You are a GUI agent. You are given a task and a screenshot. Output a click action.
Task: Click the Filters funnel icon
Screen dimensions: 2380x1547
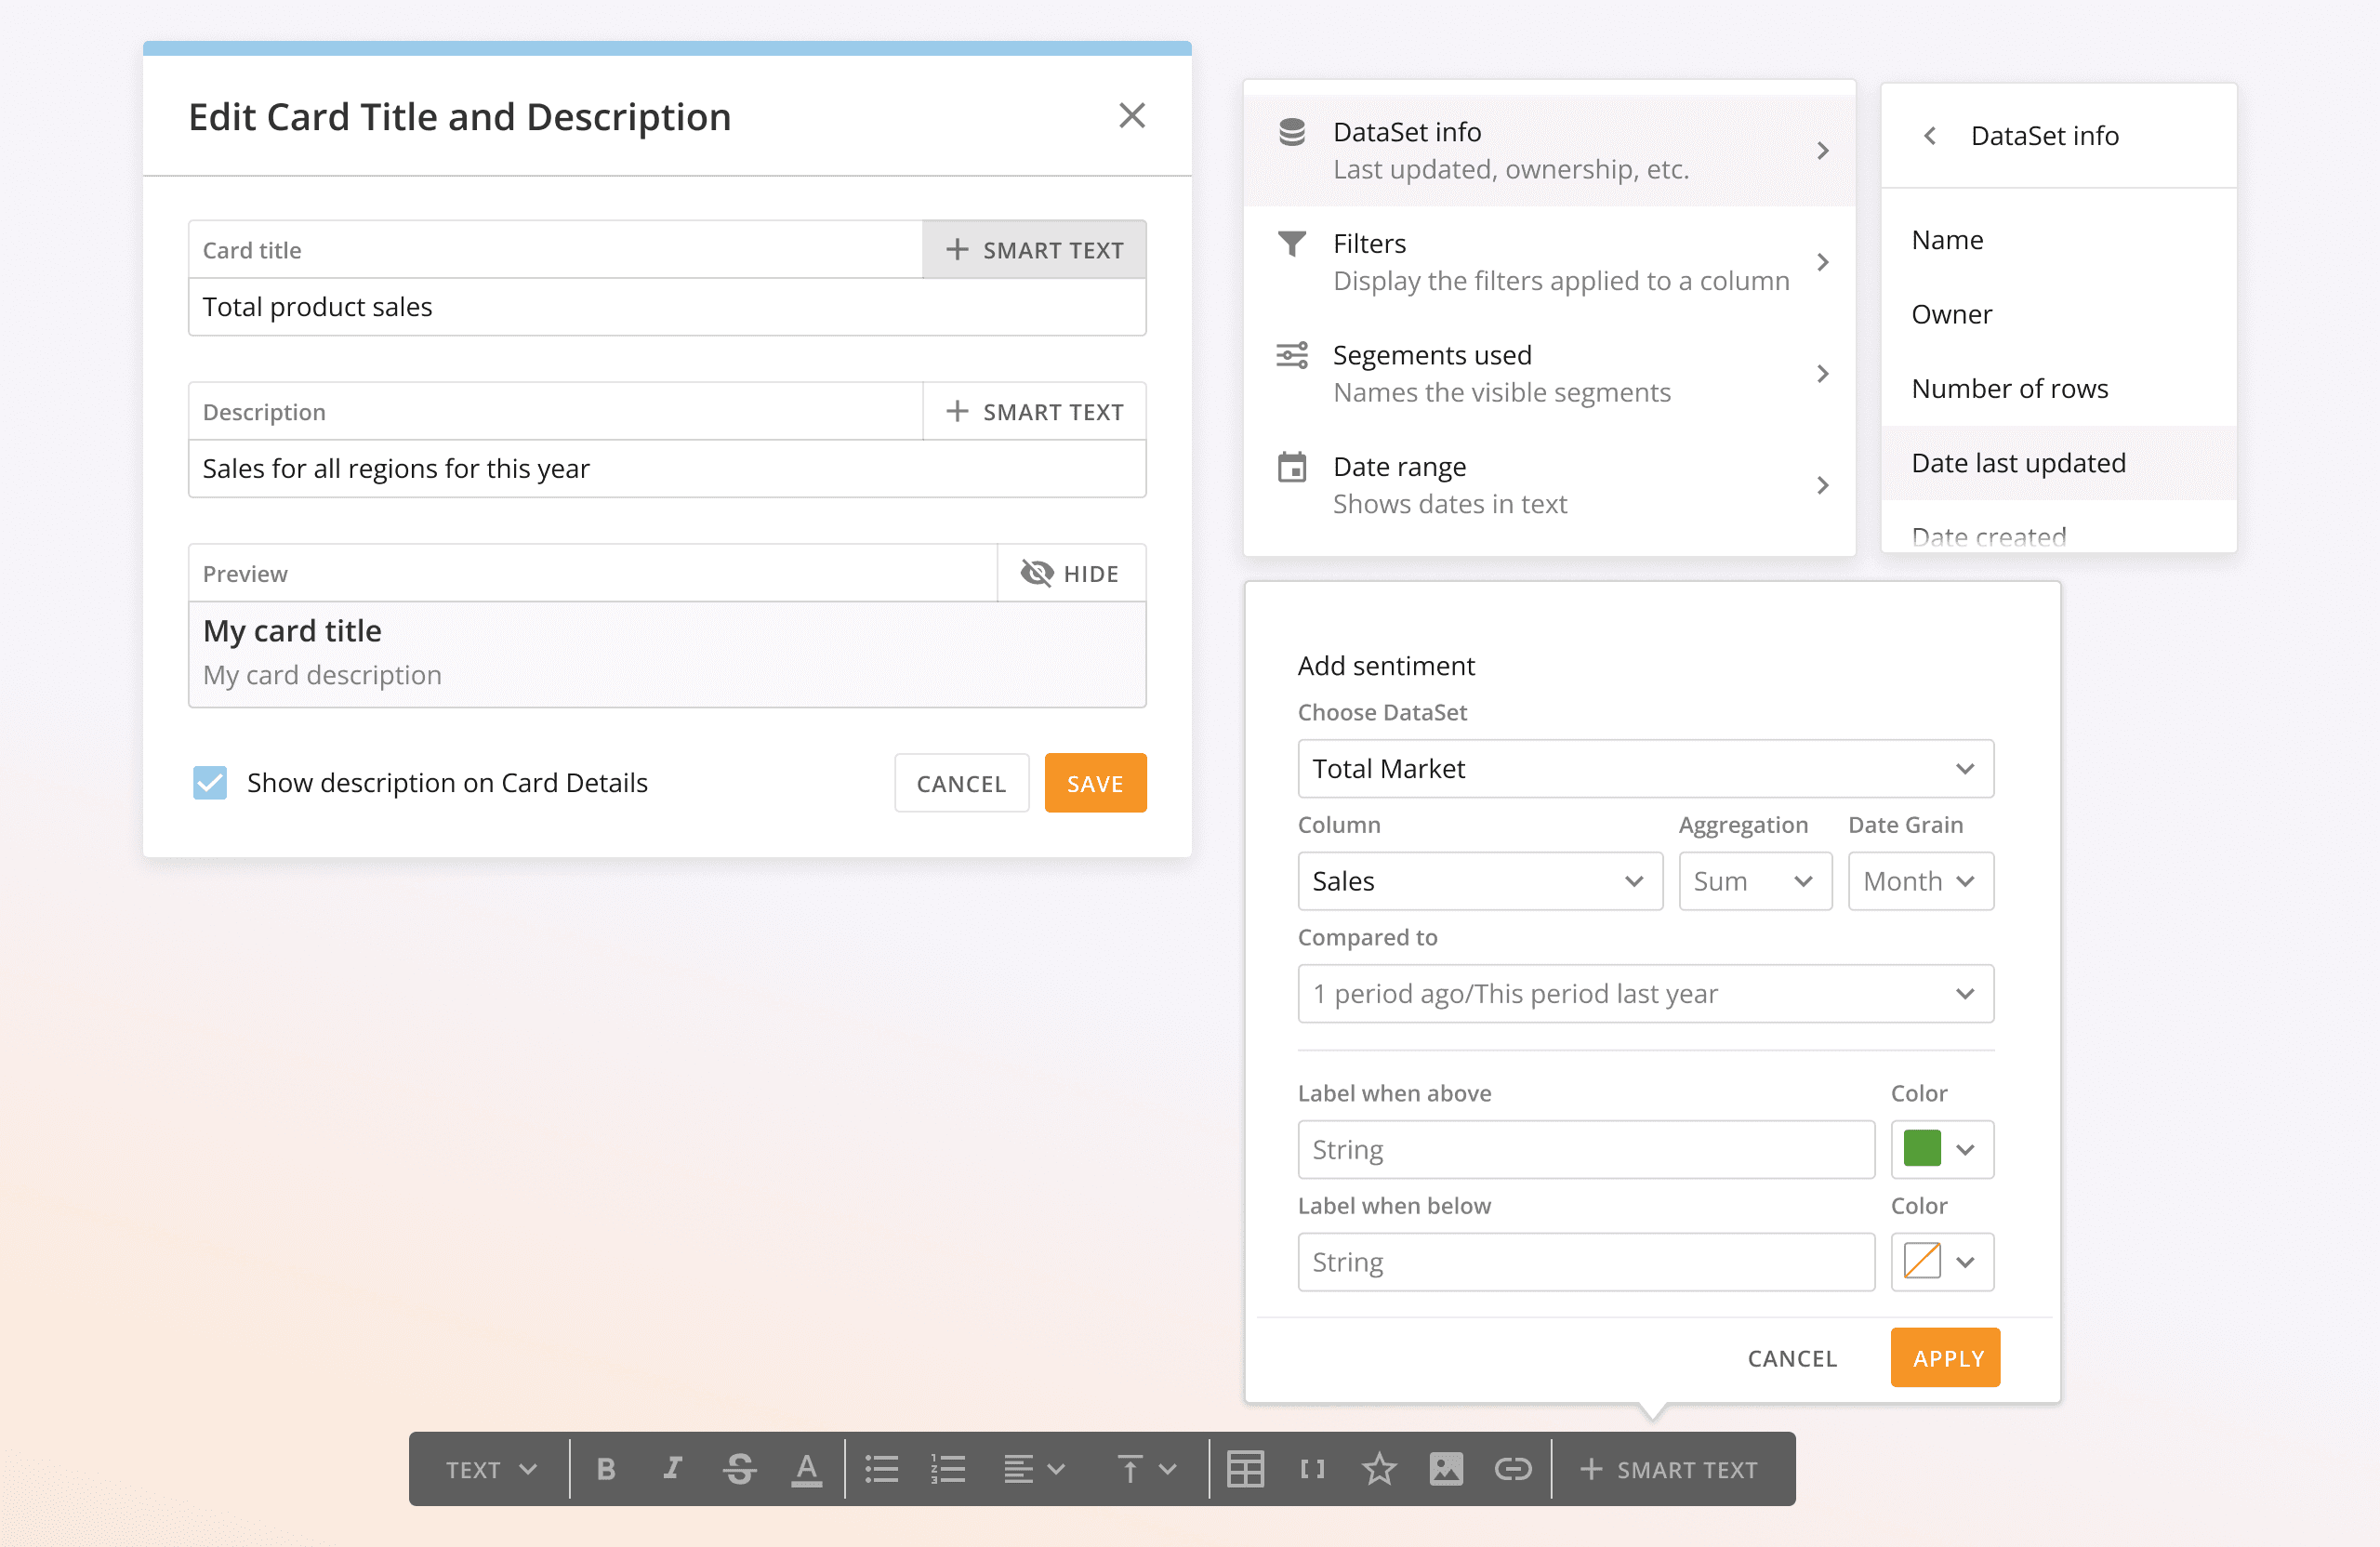pos(1292,243)
